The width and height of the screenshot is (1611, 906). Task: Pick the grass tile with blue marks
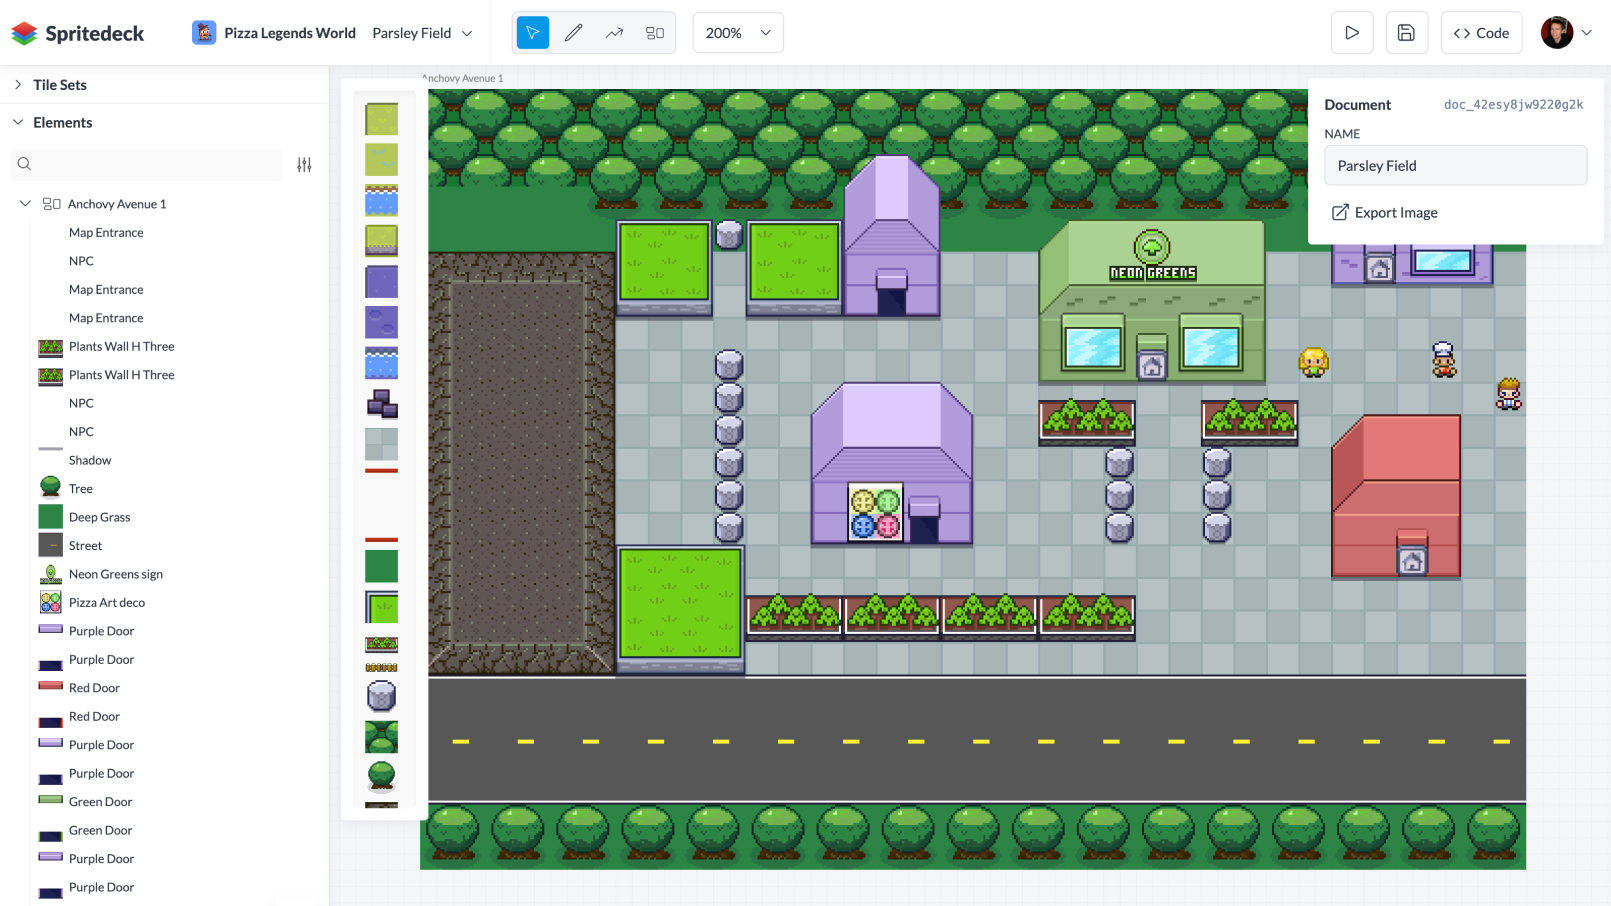click(381, 160)
